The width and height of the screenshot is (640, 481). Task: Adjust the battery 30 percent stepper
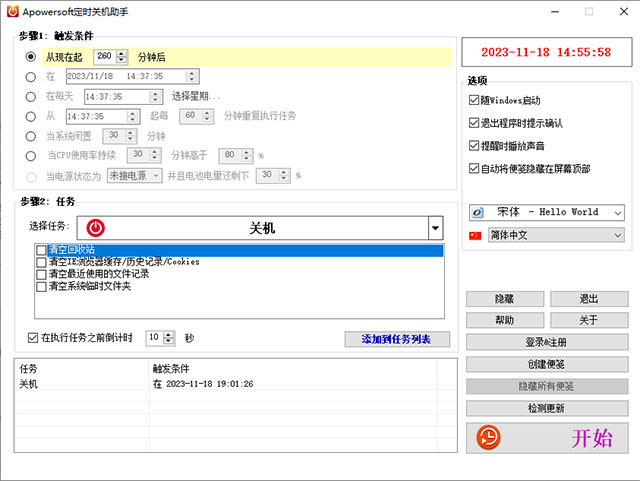[x=284, y=176]
